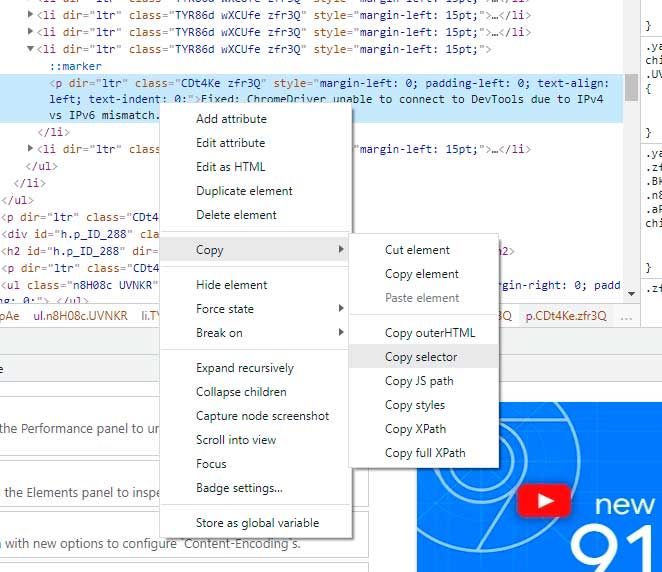This screenshot has height=572, width=662.
Task: Open Badge settings… option
Action: coord(256,488)
